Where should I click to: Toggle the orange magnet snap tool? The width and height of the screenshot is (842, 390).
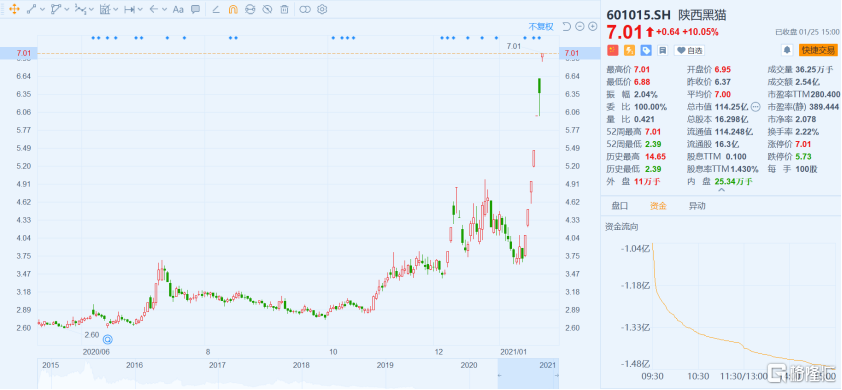click(x=233, y=9)
